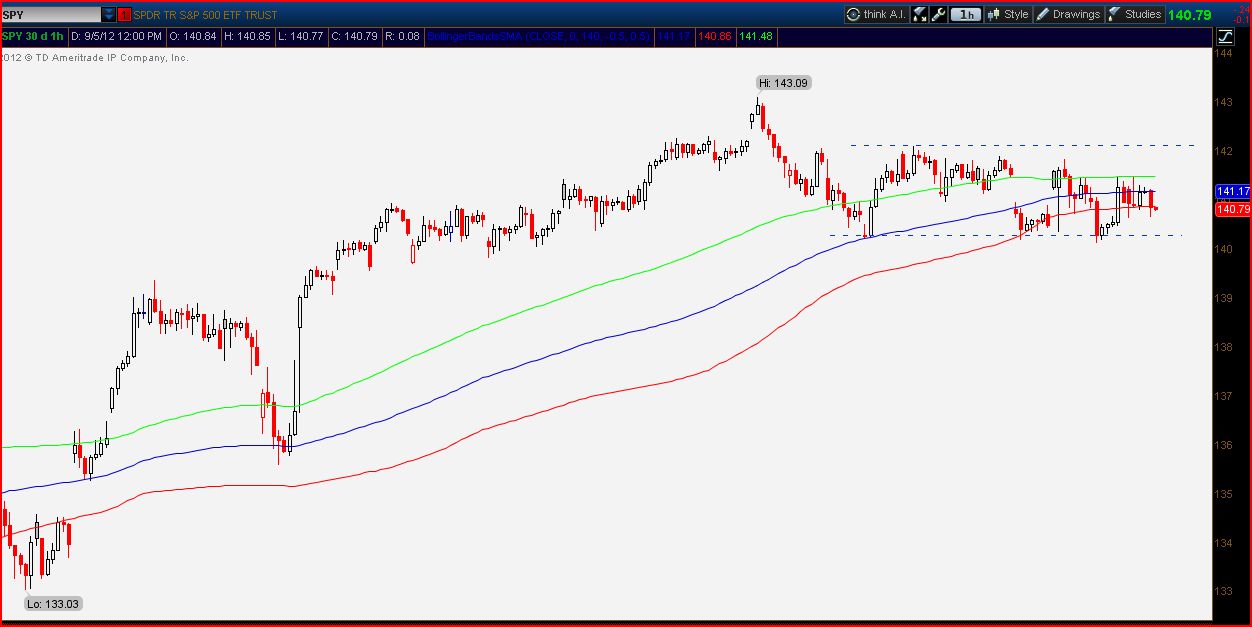
Task: Click the blue 141.17 study value
Action: pyautogui.click(x=674, y=37)
